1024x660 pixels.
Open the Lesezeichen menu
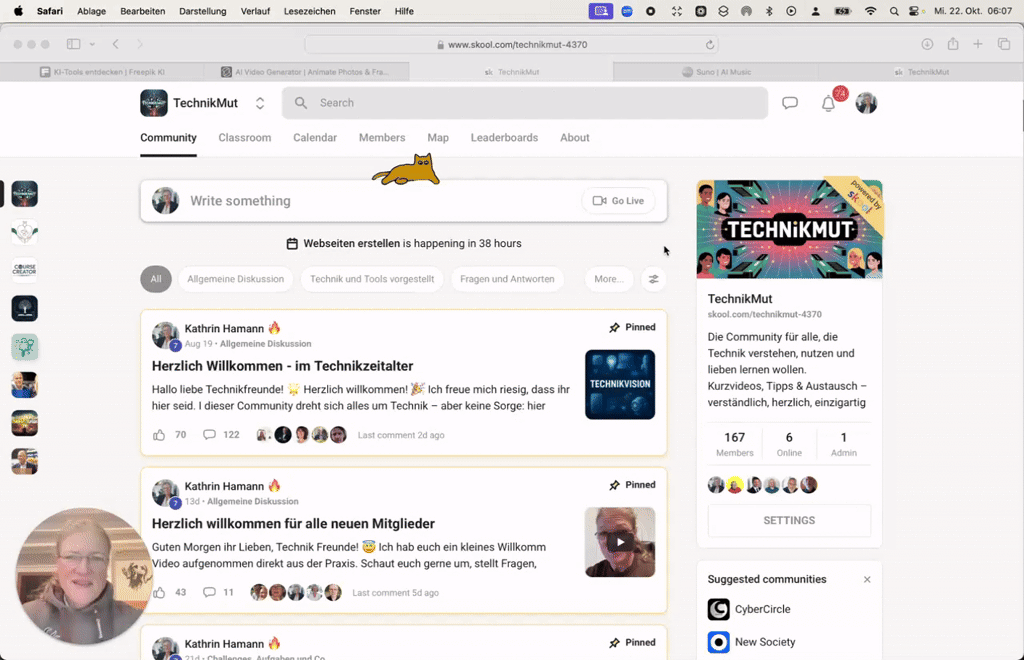pyautogui.click(x=310, y=11)
